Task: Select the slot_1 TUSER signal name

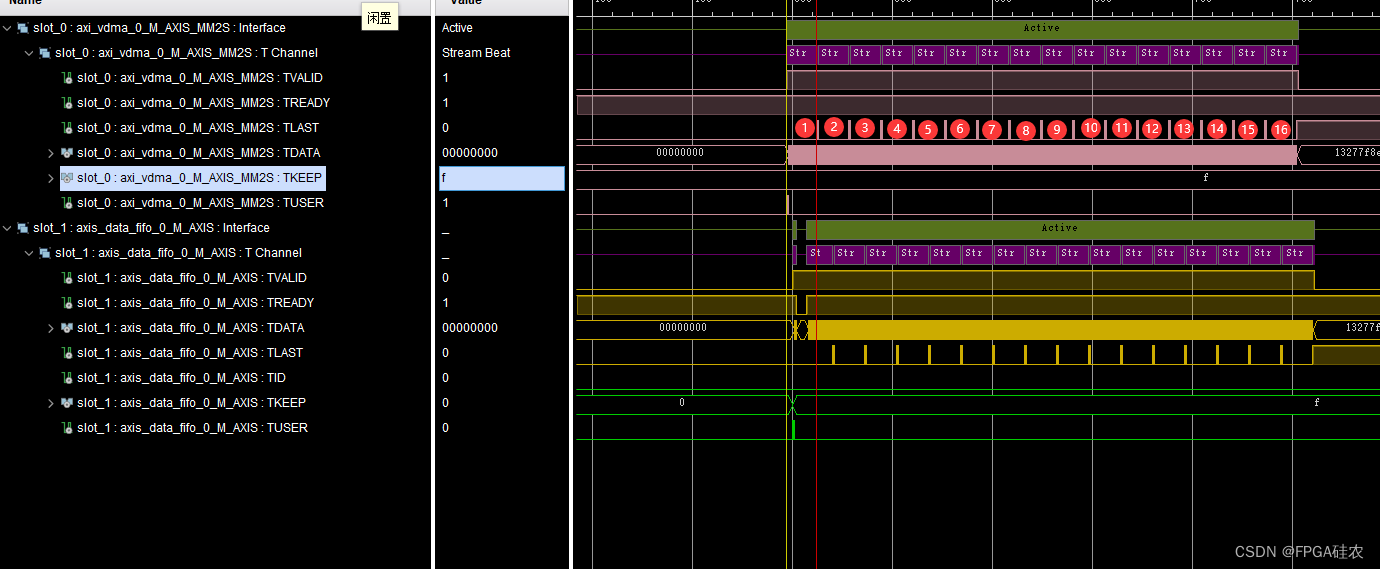Action: tap(192, 428)
